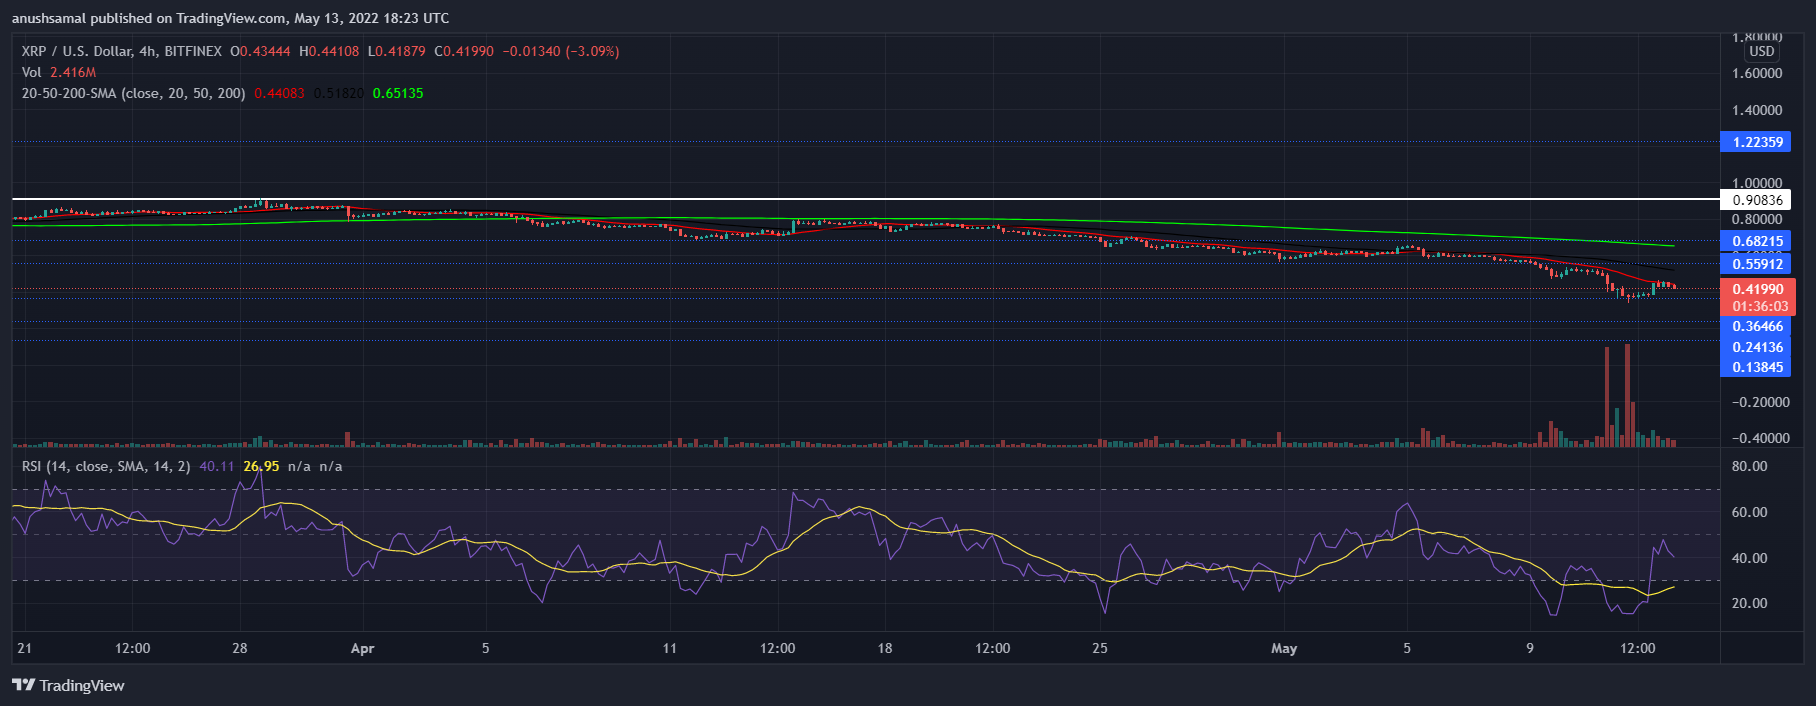The height and width of the screenshot is (706, 1816).
Task: Select the 0.36466 support level label
Action: click(x=1757, y=326)
